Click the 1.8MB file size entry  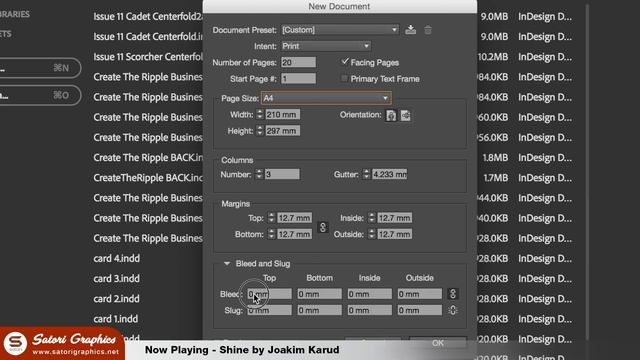(495, 158)
